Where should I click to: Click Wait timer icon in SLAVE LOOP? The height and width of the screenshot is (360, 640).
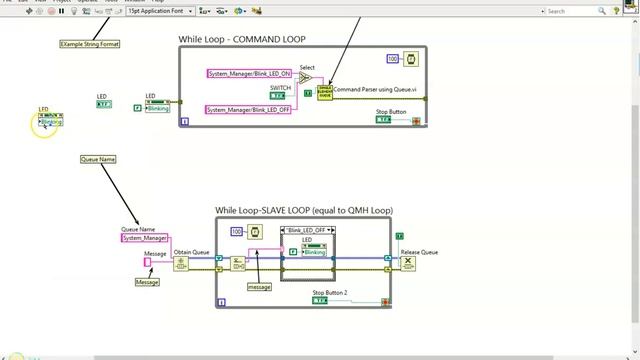(x=255, y=232)
